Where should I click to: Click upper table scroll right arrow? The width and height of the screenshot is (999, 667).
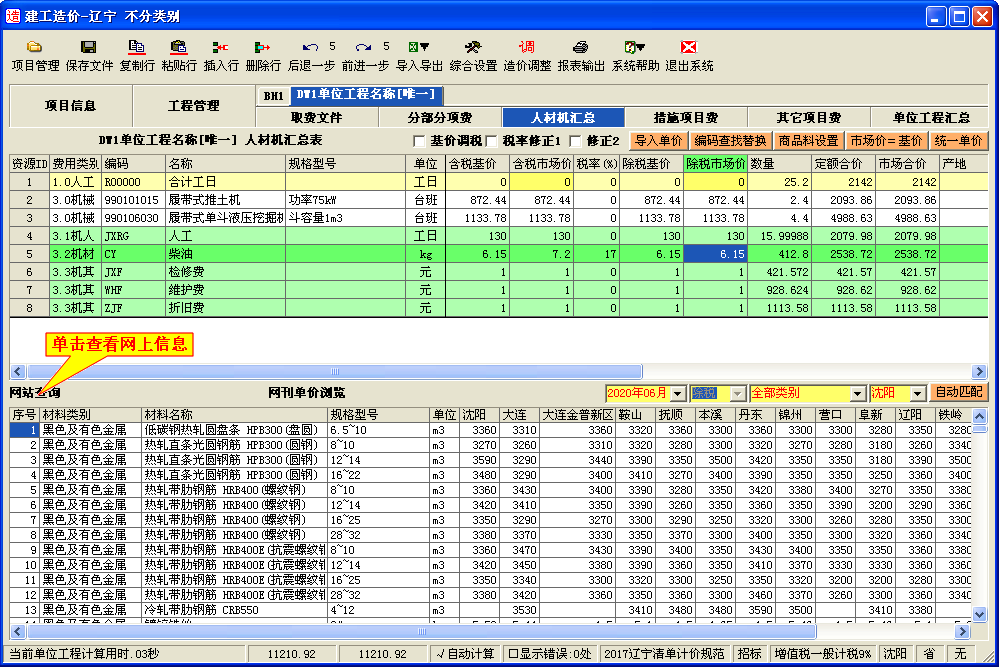[x=979, y=371]
